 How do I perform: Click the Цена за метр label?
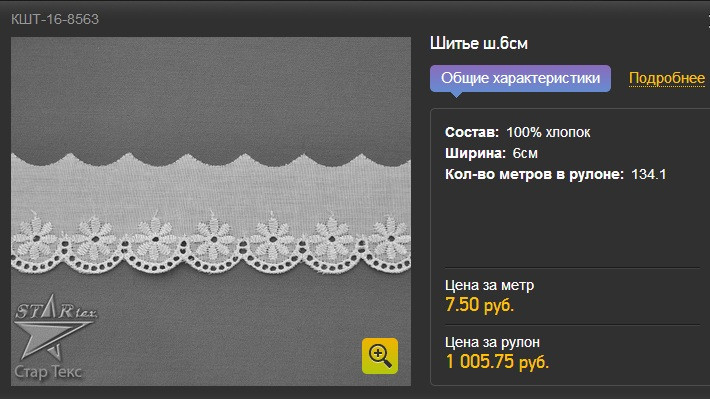(x=489, y=285)
